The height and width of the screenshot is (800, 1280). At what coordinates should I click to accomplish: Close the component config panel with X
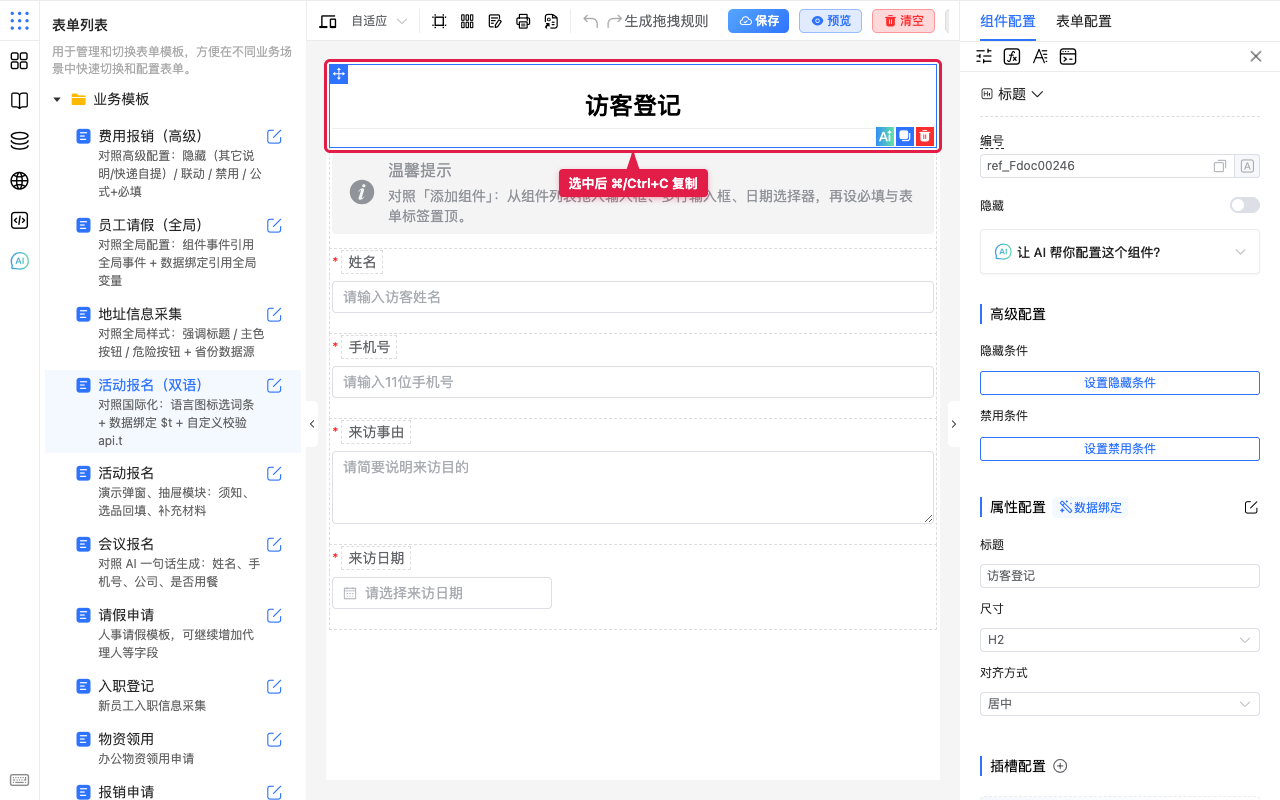1256,56
